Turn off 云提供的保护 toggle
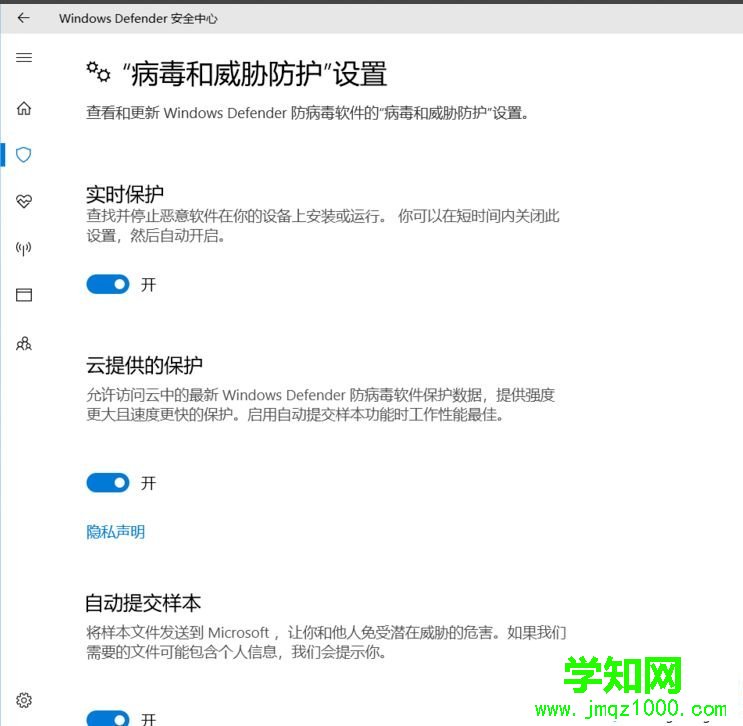The width and height of the screenshot is (743, 726). [108, 483]
